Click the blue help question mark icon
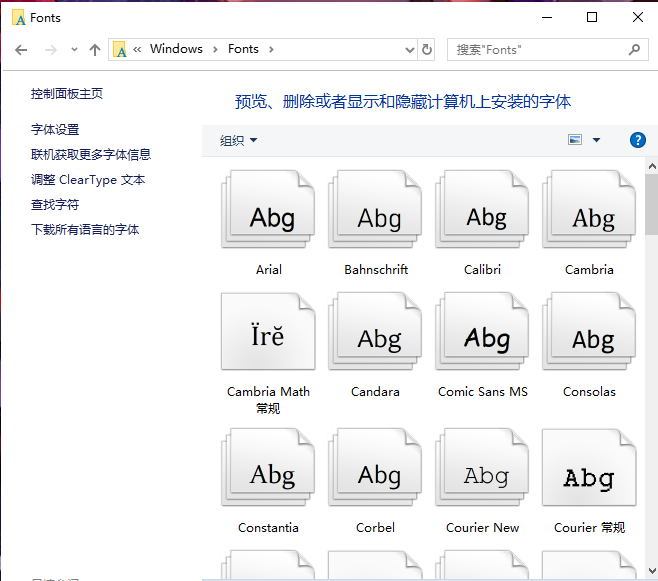658x581 pixels. (x=637, y=140)
